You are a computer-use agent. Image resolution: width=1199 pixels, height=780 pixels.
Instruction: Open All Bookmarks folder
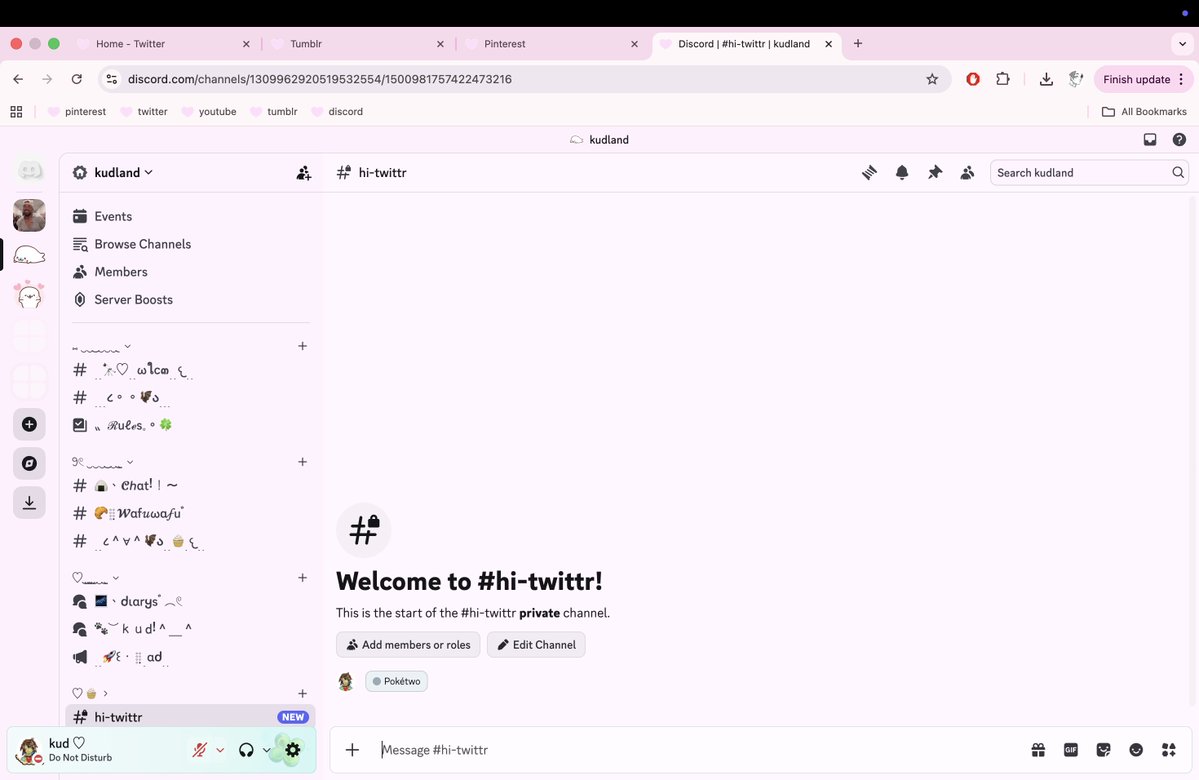1144,112
